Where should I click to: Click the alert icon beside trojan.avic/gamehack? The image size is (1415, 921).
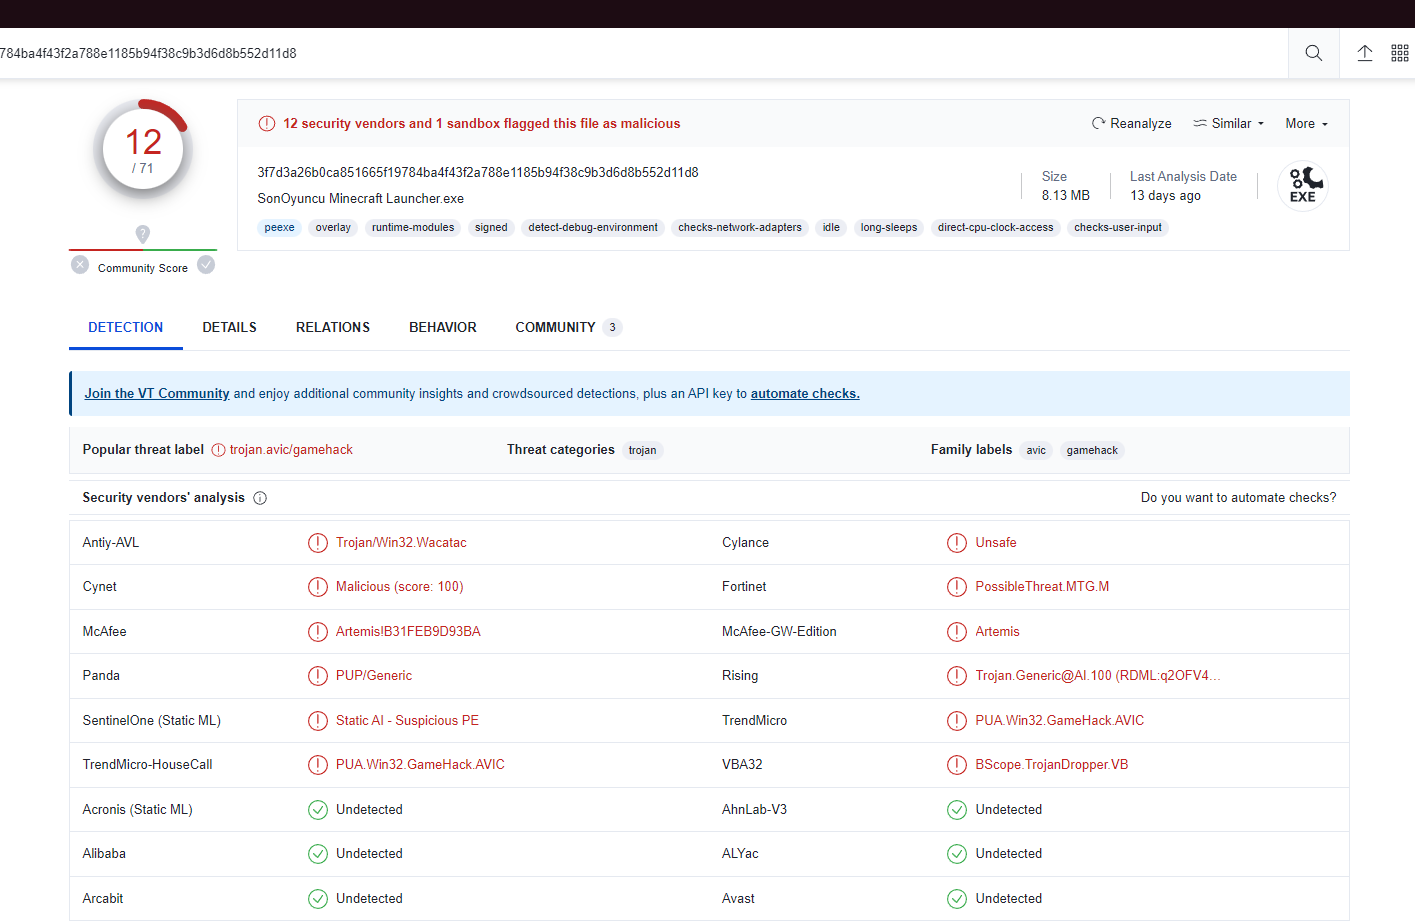[x=218, y=450]
